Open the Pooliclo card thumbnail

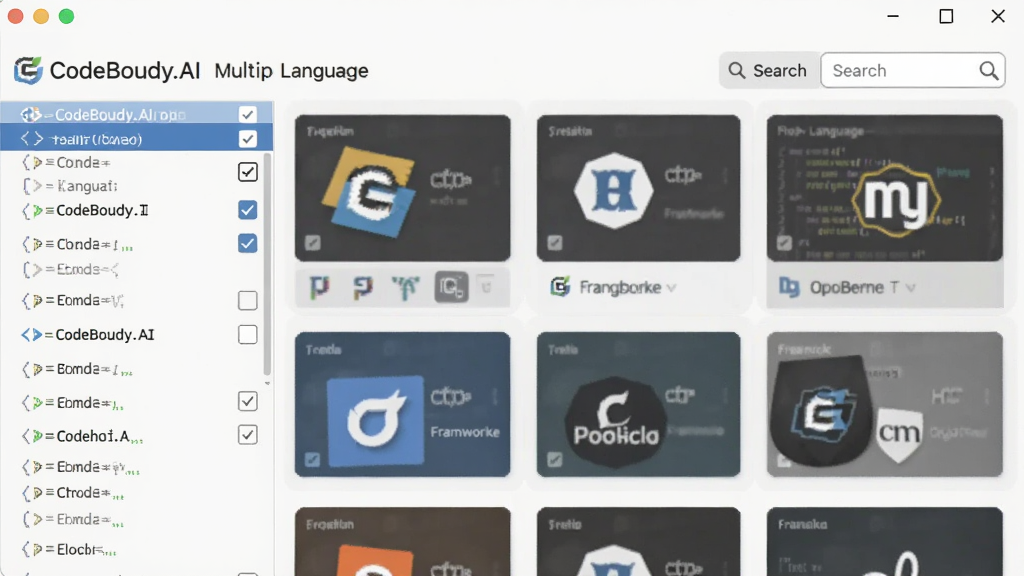pos(639,404)
